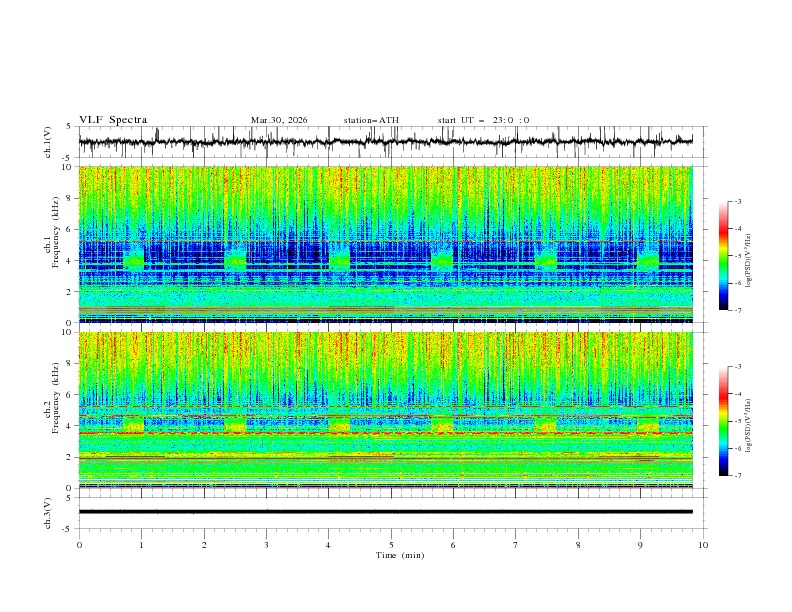Click the flat ch.3 voltage trace
The image size is (792, 612).
tap(385, 512)
